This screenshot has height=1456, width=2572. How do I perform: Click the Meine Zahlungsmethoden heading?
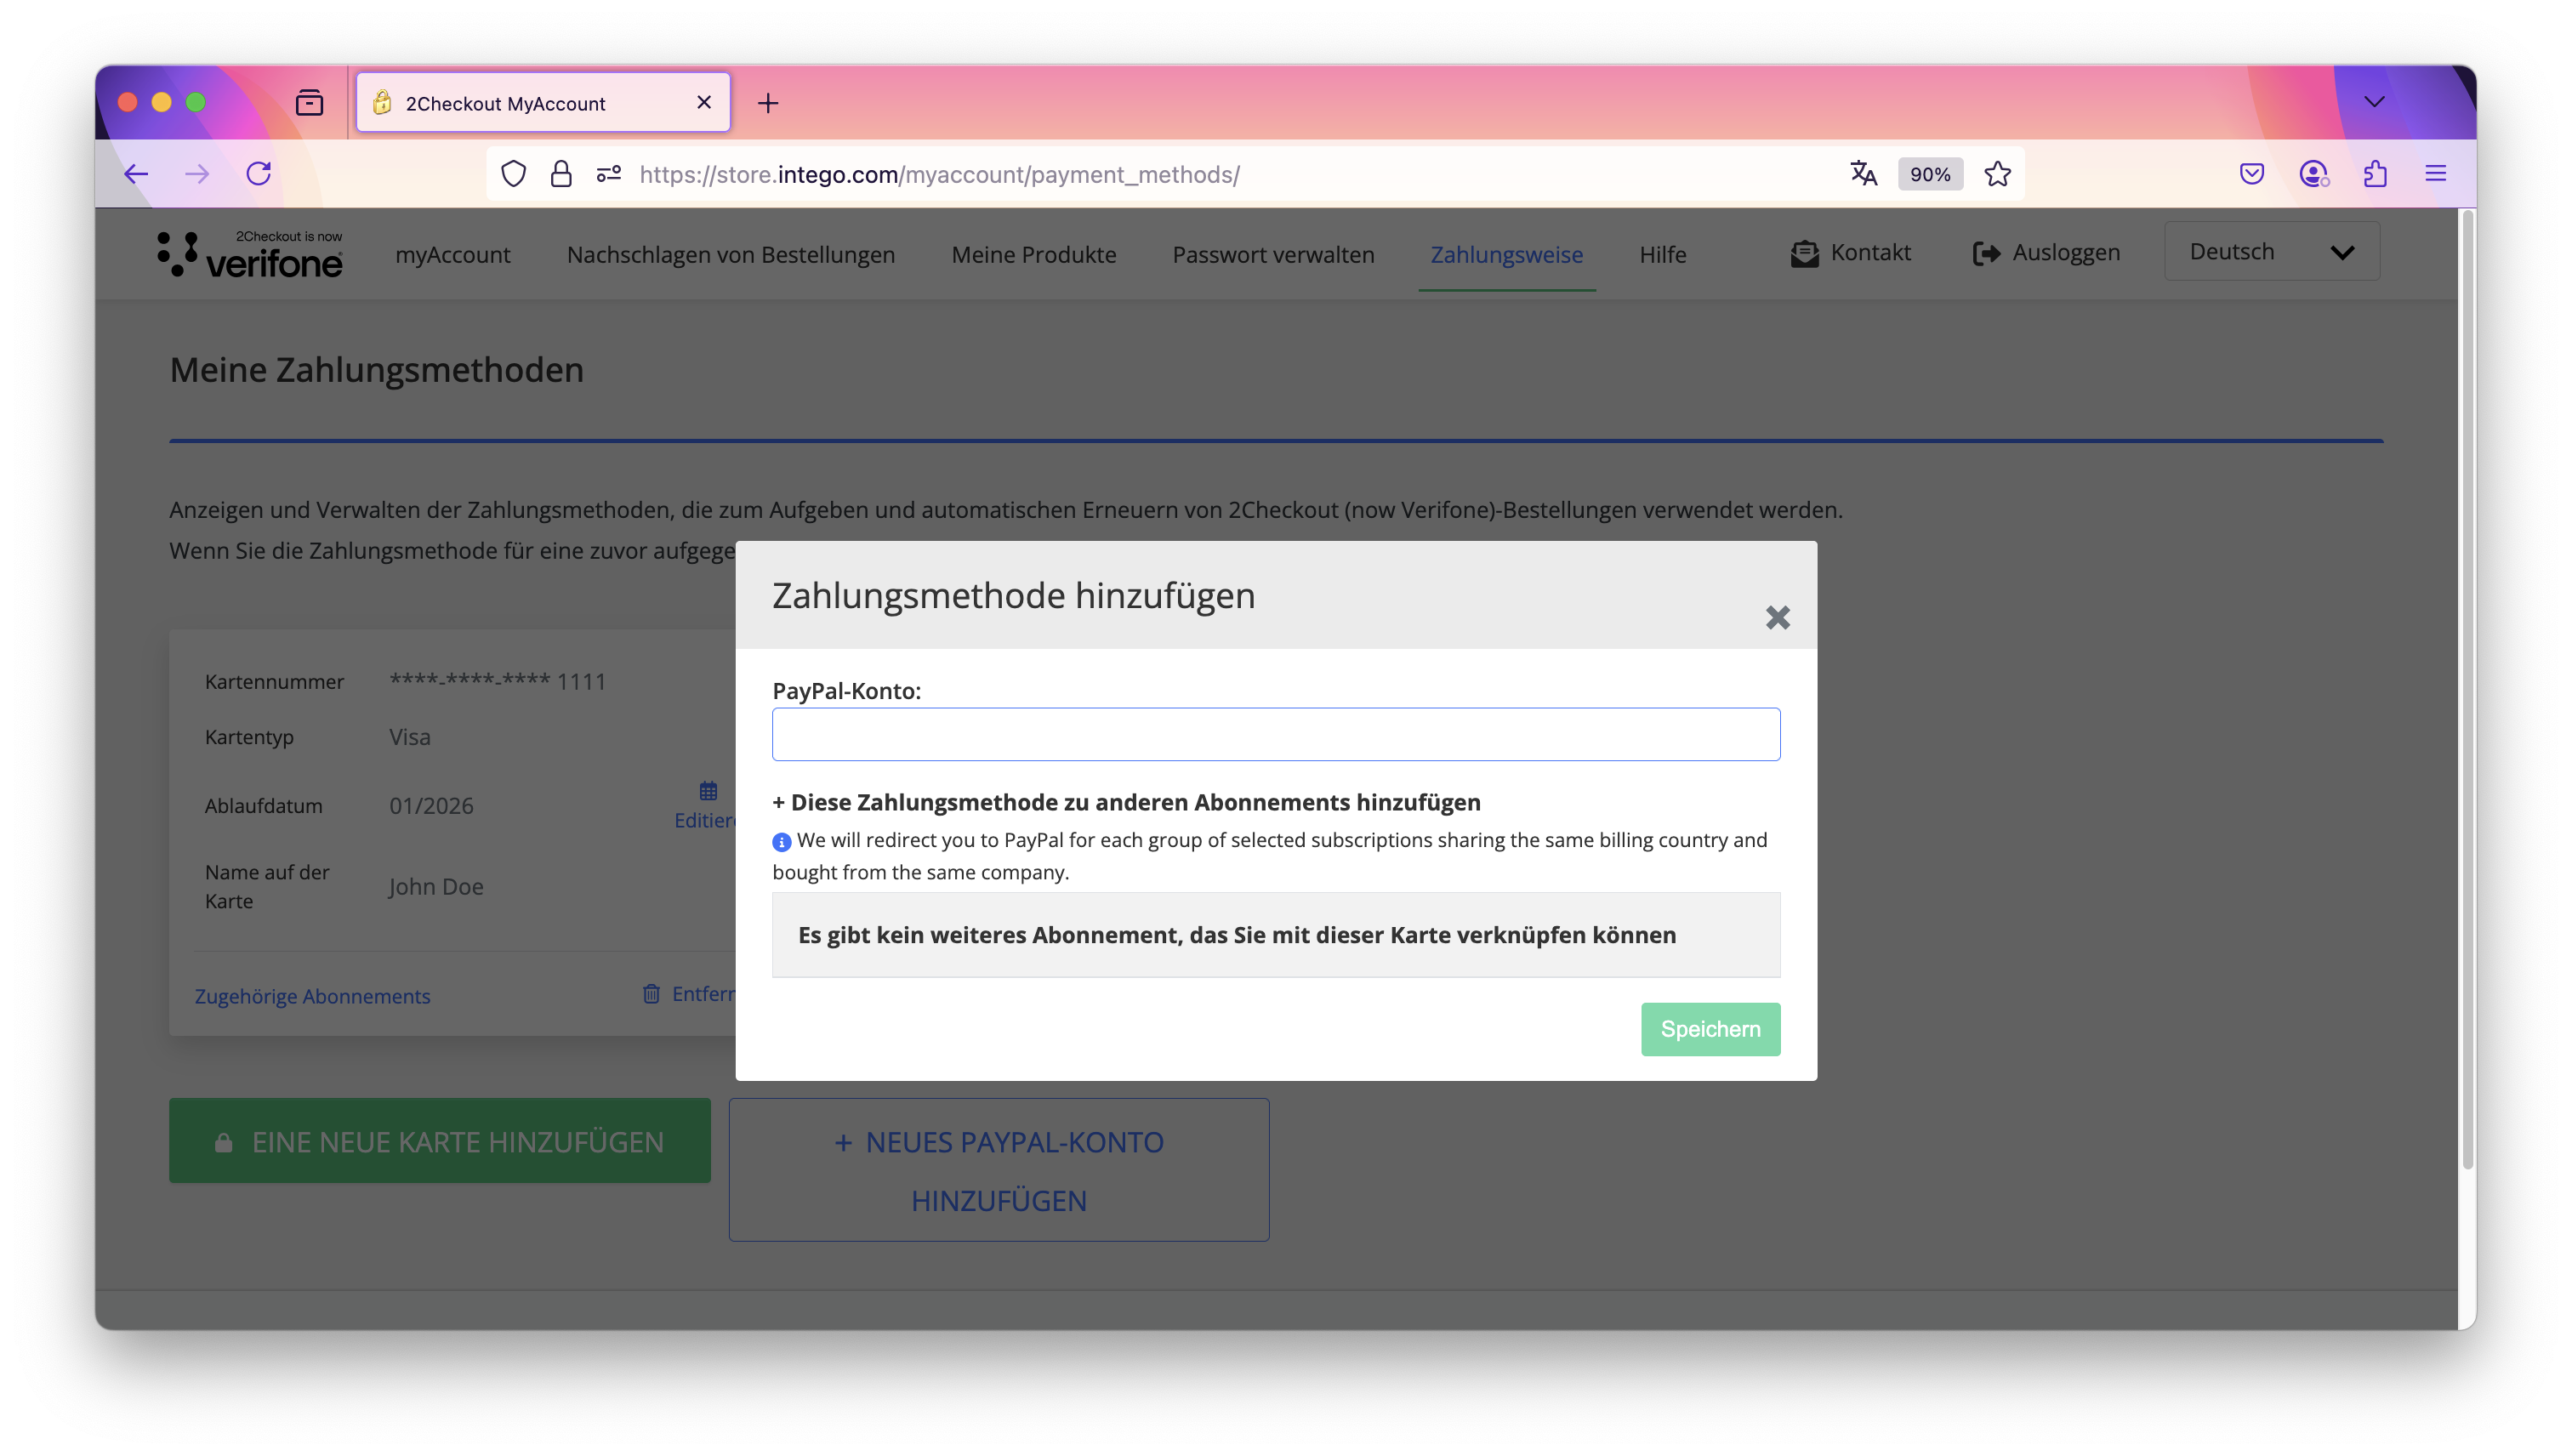(376, 369)
